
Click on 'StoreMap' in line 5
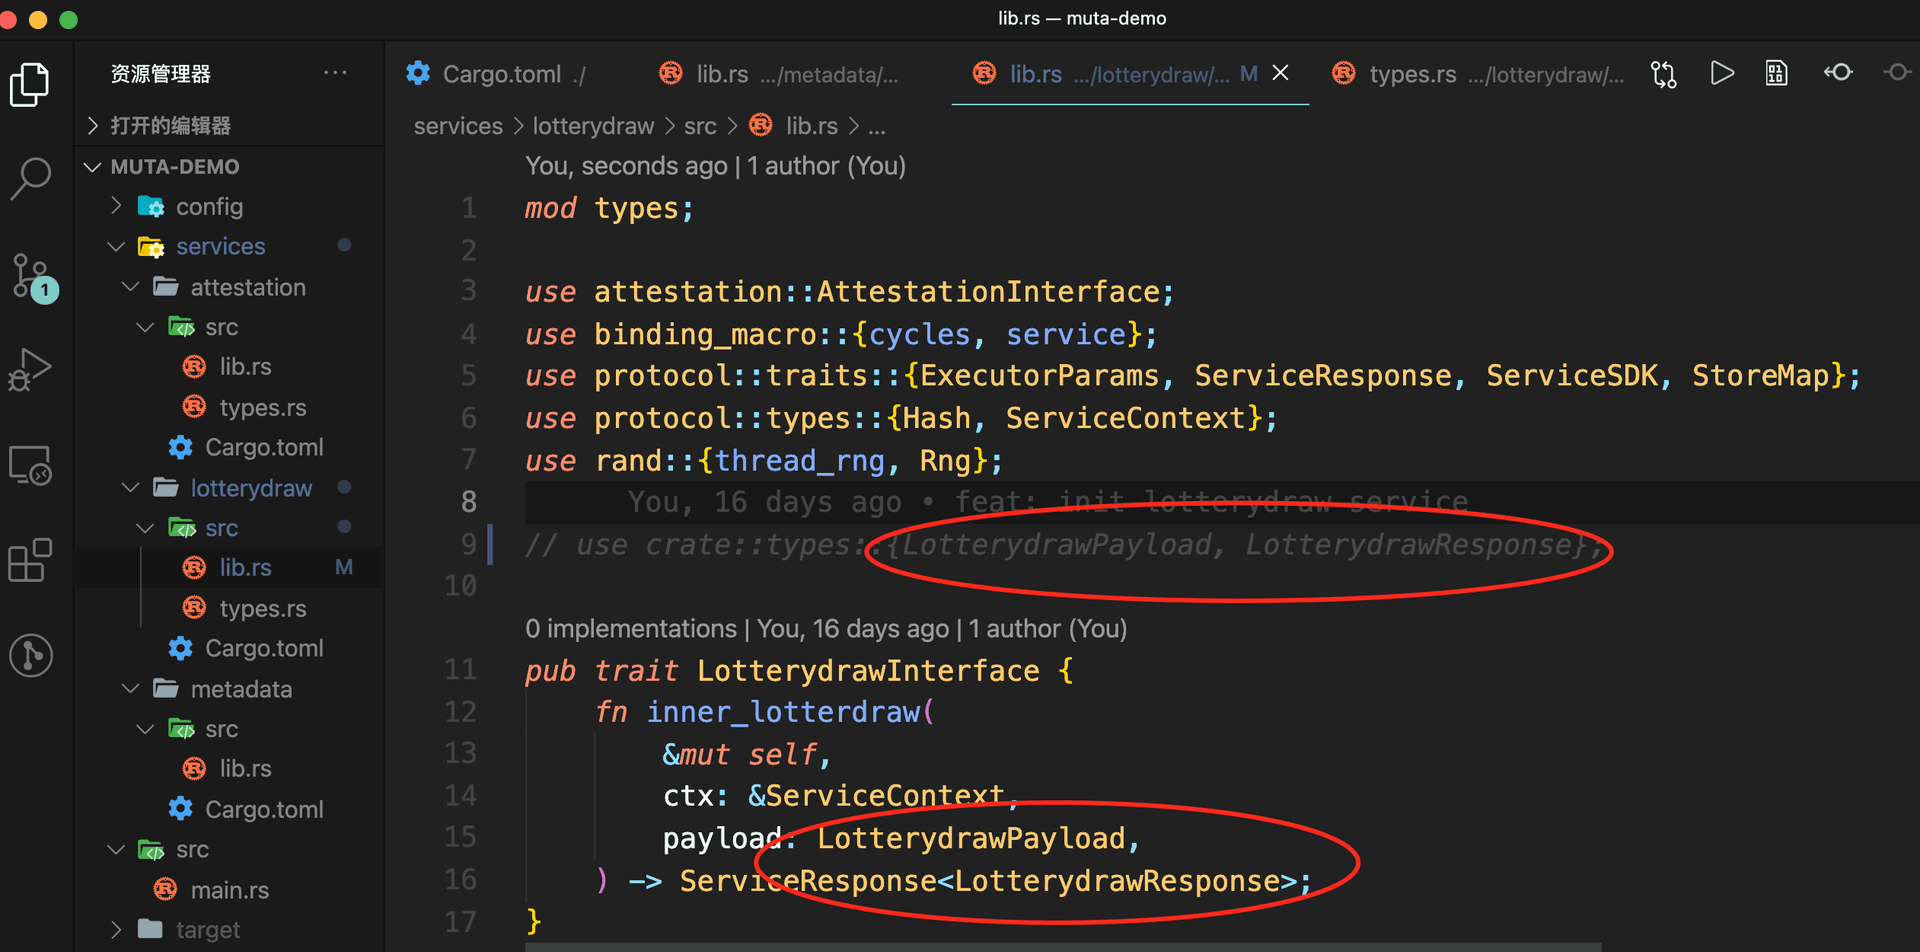(1761, 376)
